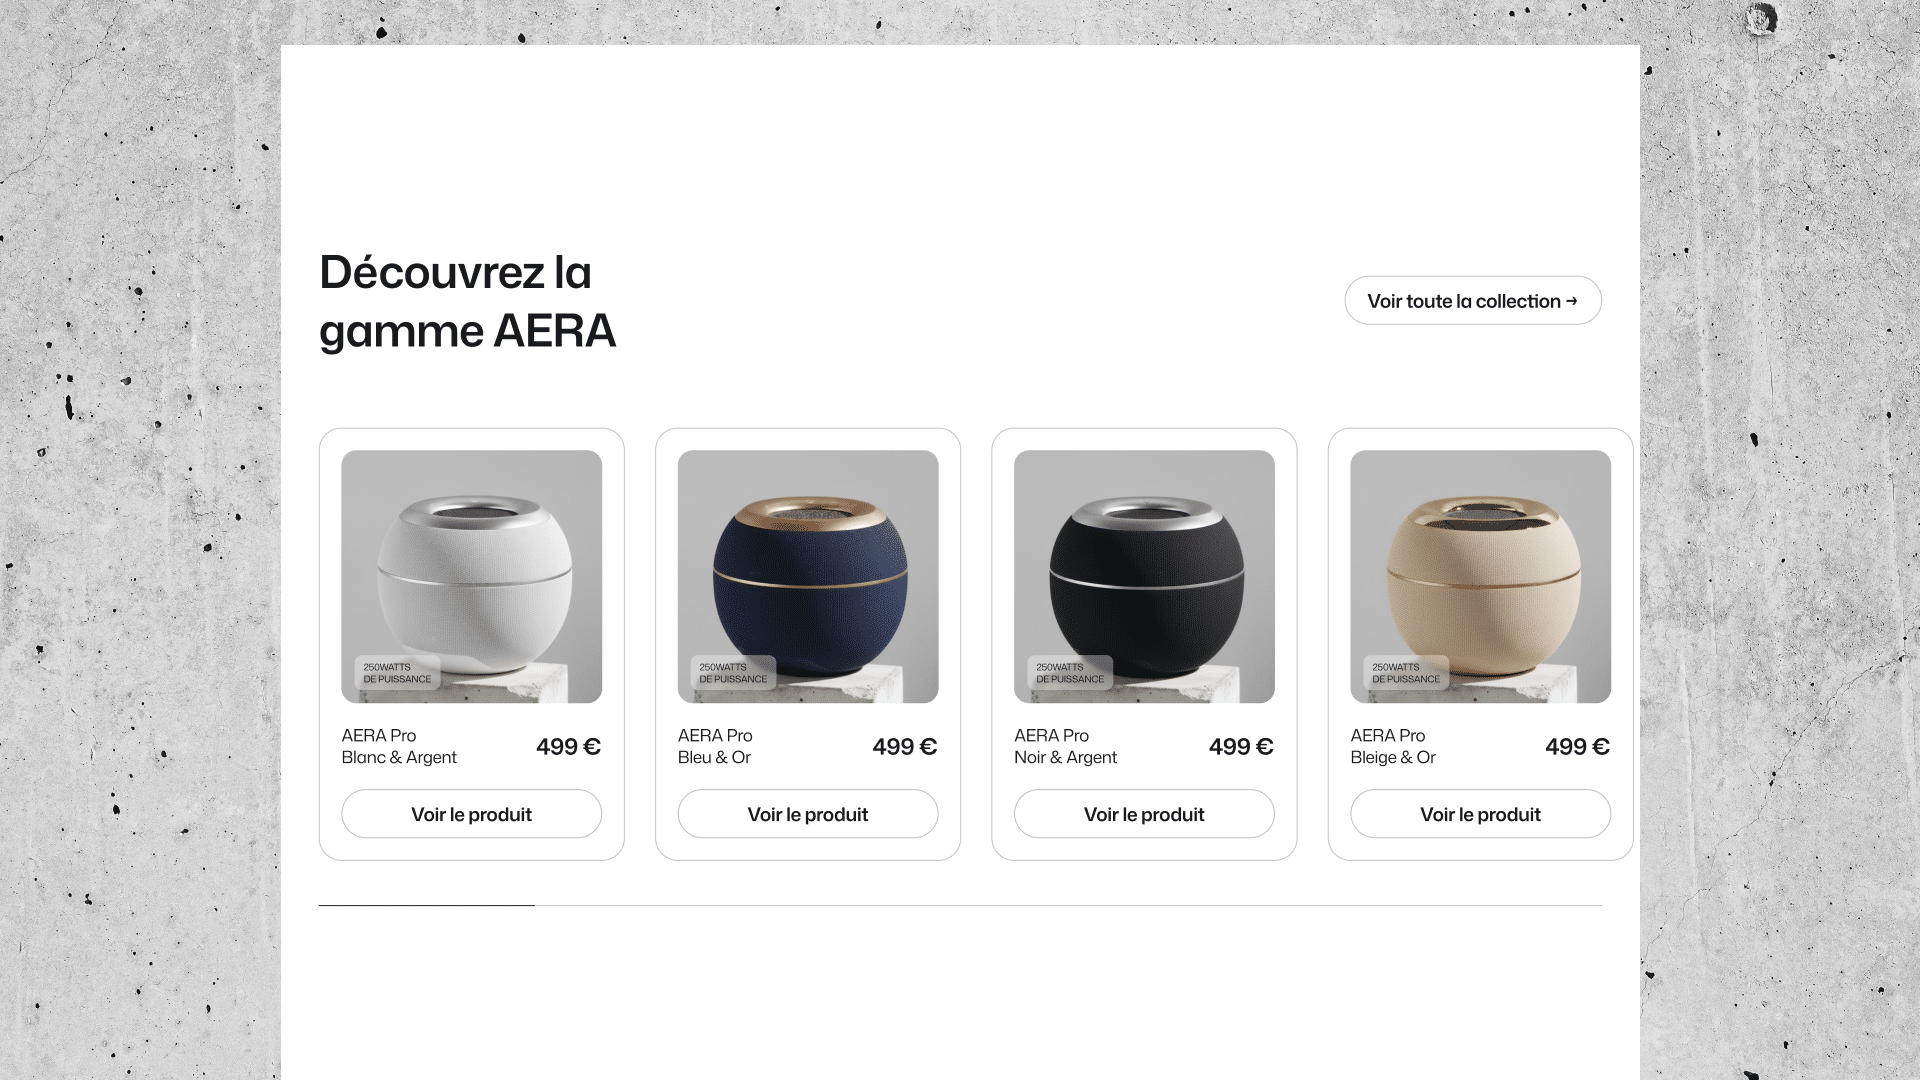
Task: View the Bleige & Or product
Action: click(1481, 814)
